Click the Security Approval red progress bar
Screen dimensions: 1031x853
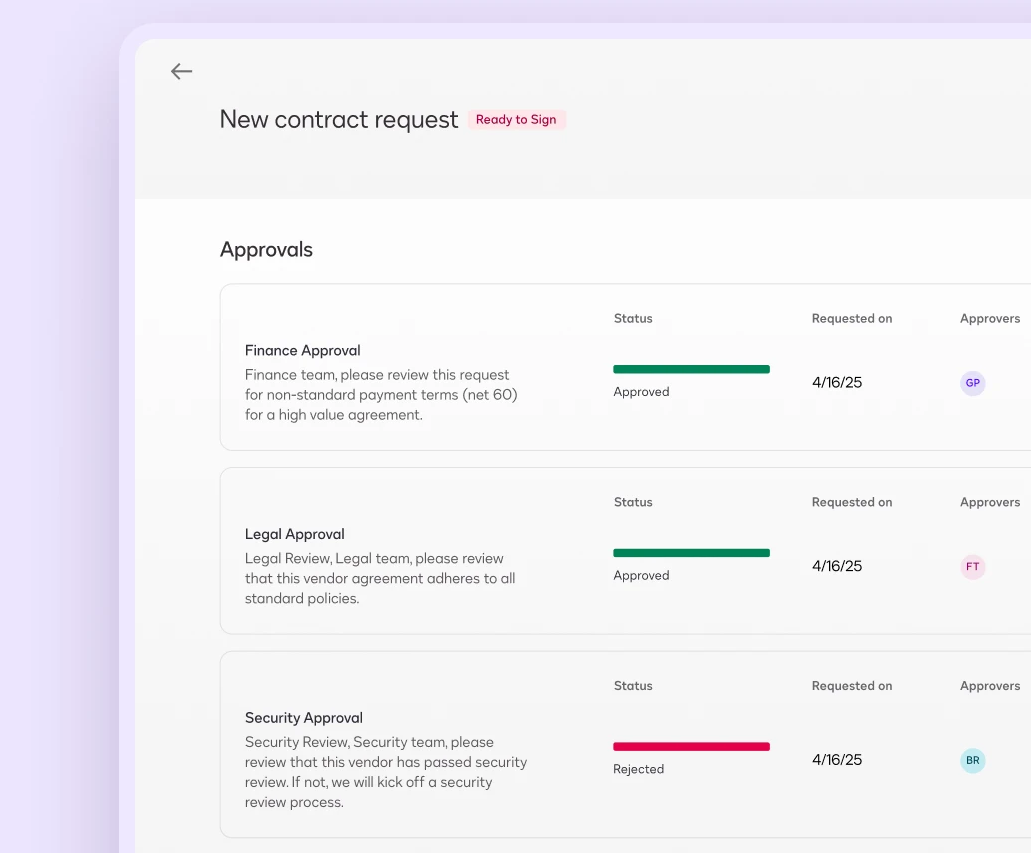click(x=691, y=746)
